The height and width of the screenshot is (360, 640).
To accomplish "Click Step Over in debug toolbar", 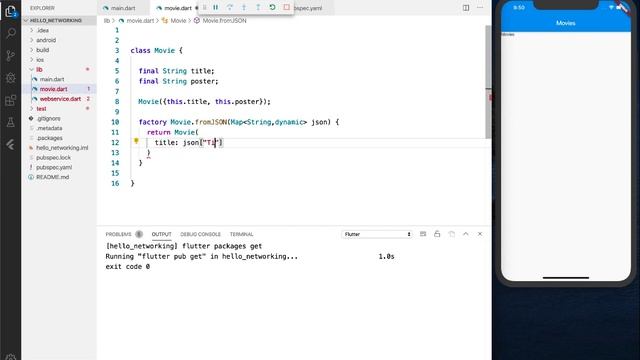I will [x=230, y=7].
